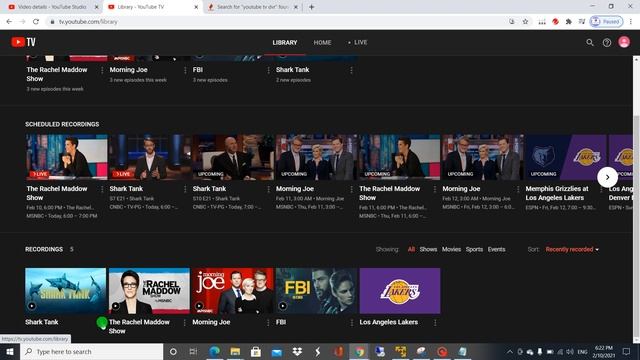Switch to the LIBRARY tab
This screenshot has width=640, height=360.
click(x=285, y=42)
